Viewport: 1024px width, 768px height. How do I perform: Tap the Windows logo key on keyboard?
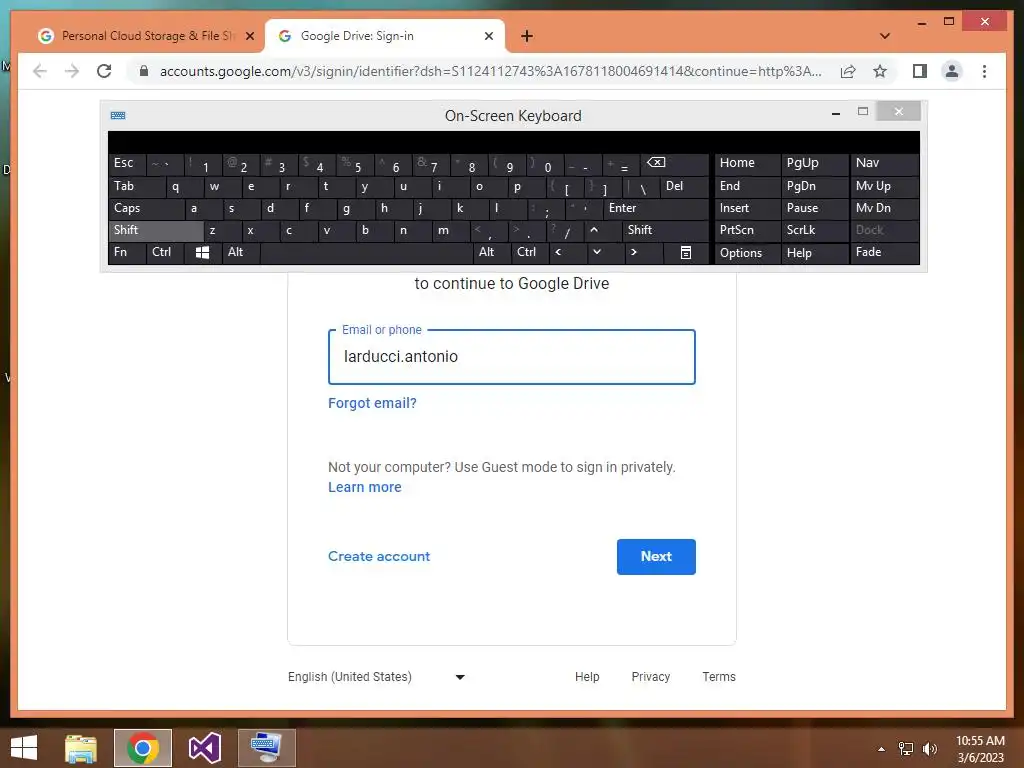click(202, 253)
